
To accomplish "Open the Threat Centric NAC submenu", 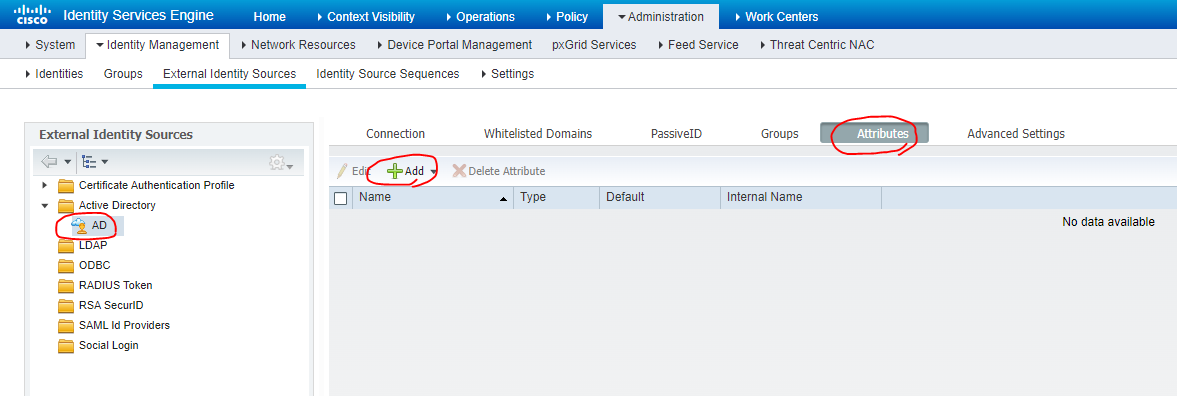I will coord(816,45).
